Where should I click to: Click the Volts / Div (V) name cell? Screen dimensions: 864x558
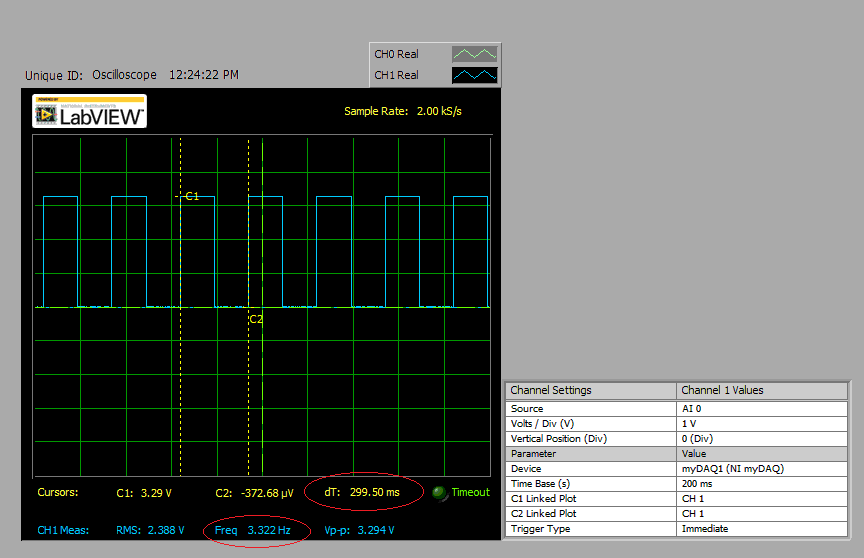(591, 424)
